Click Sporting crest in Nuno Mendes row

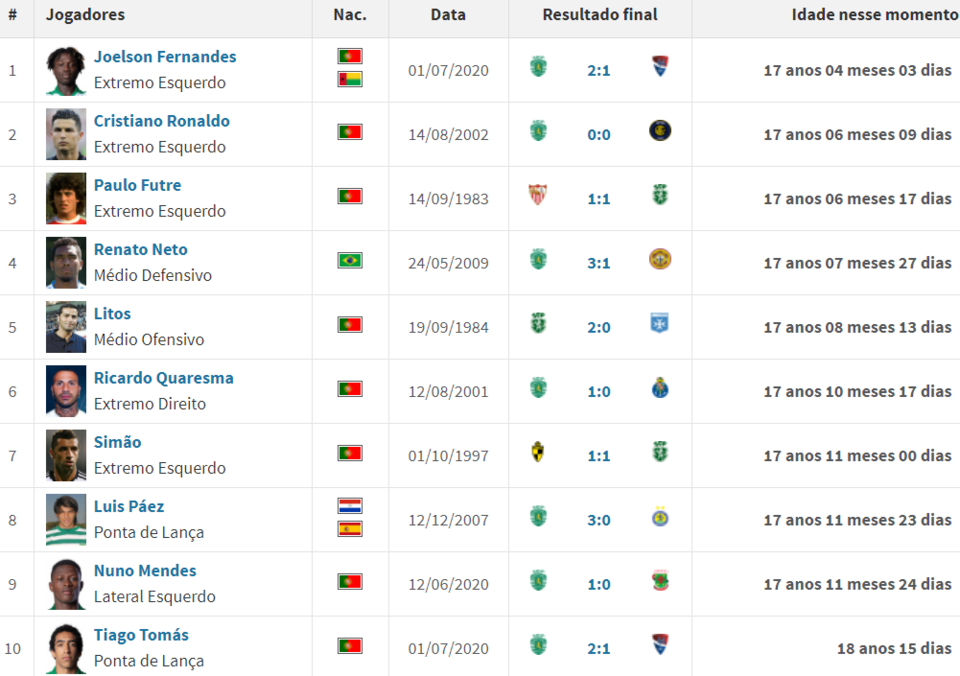538,581
